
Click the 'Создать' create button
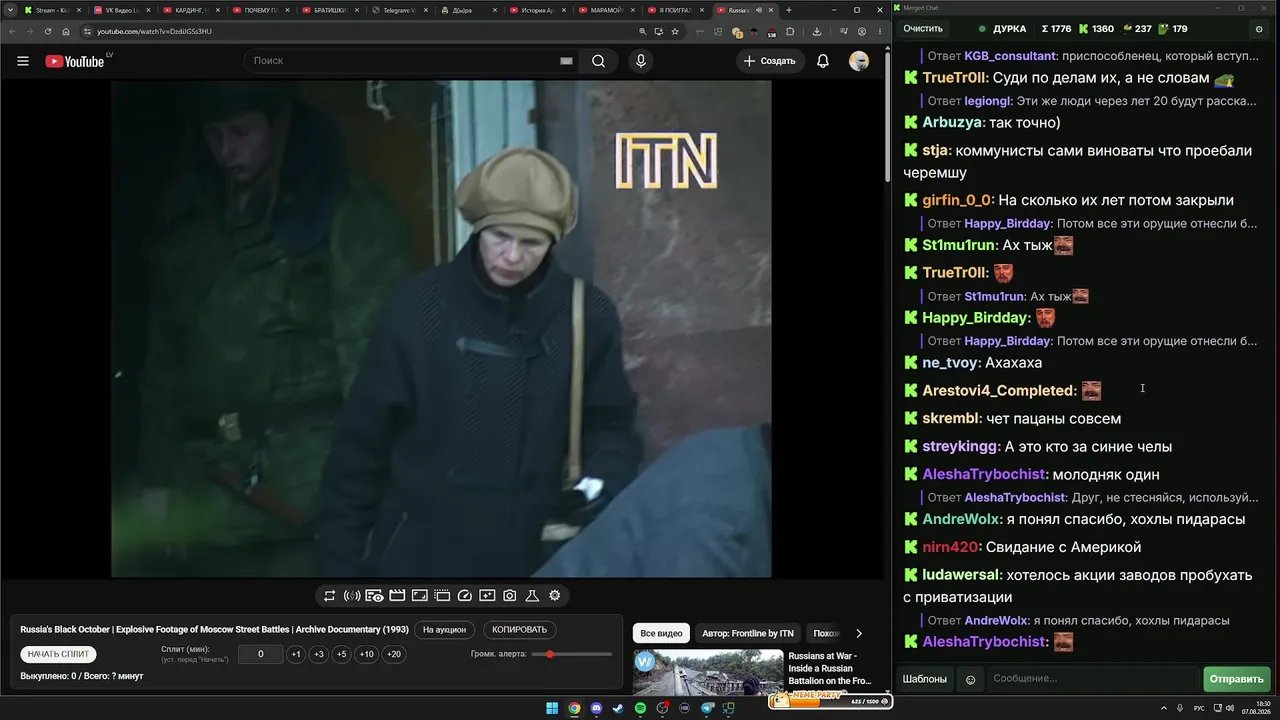pyautogui.click(x=770, y=61)
